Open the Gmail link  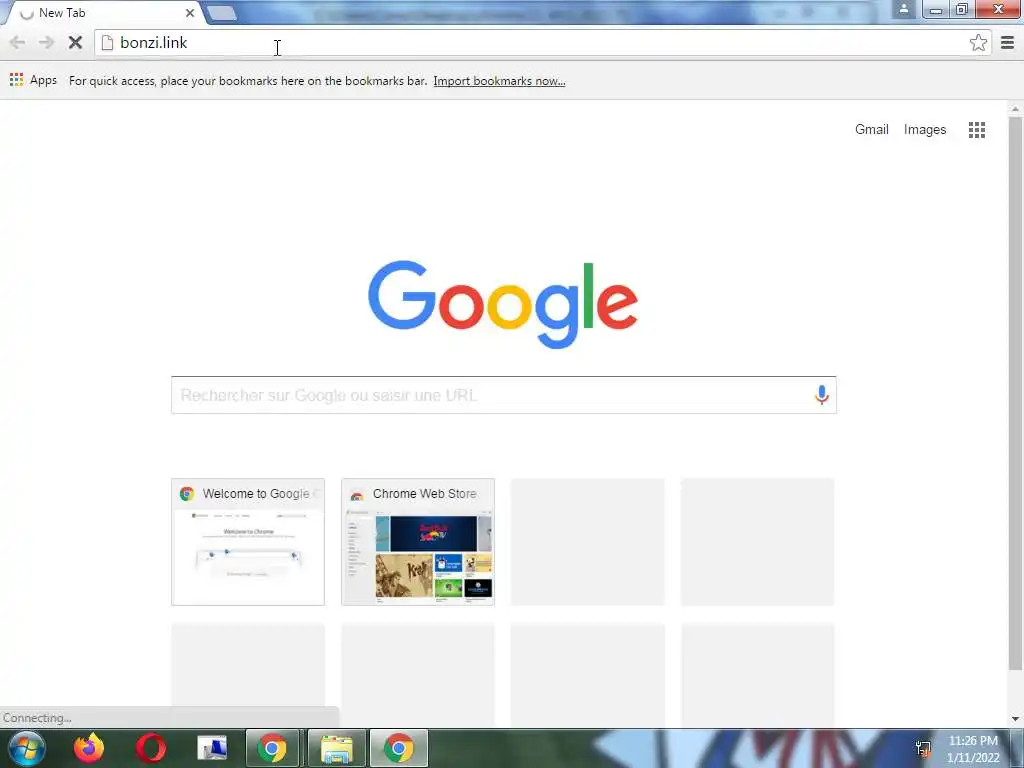pos(871,129)
